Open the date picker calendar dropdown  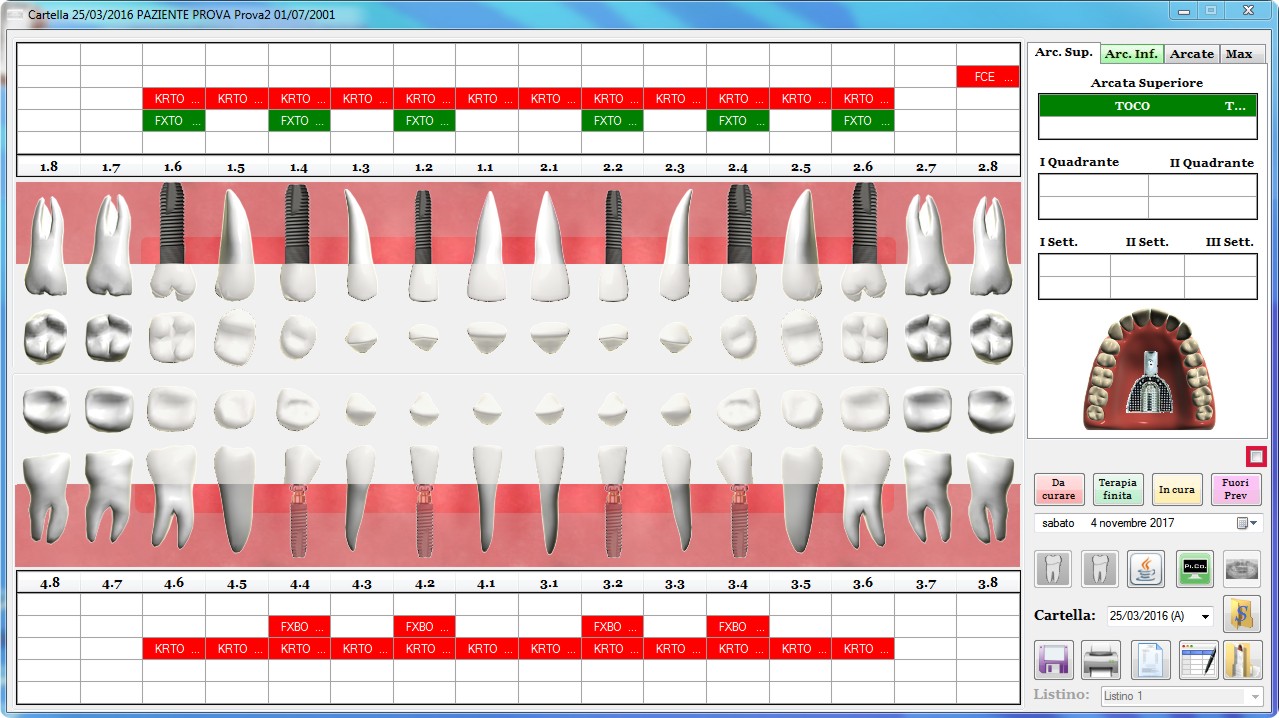click(1246, 523)
